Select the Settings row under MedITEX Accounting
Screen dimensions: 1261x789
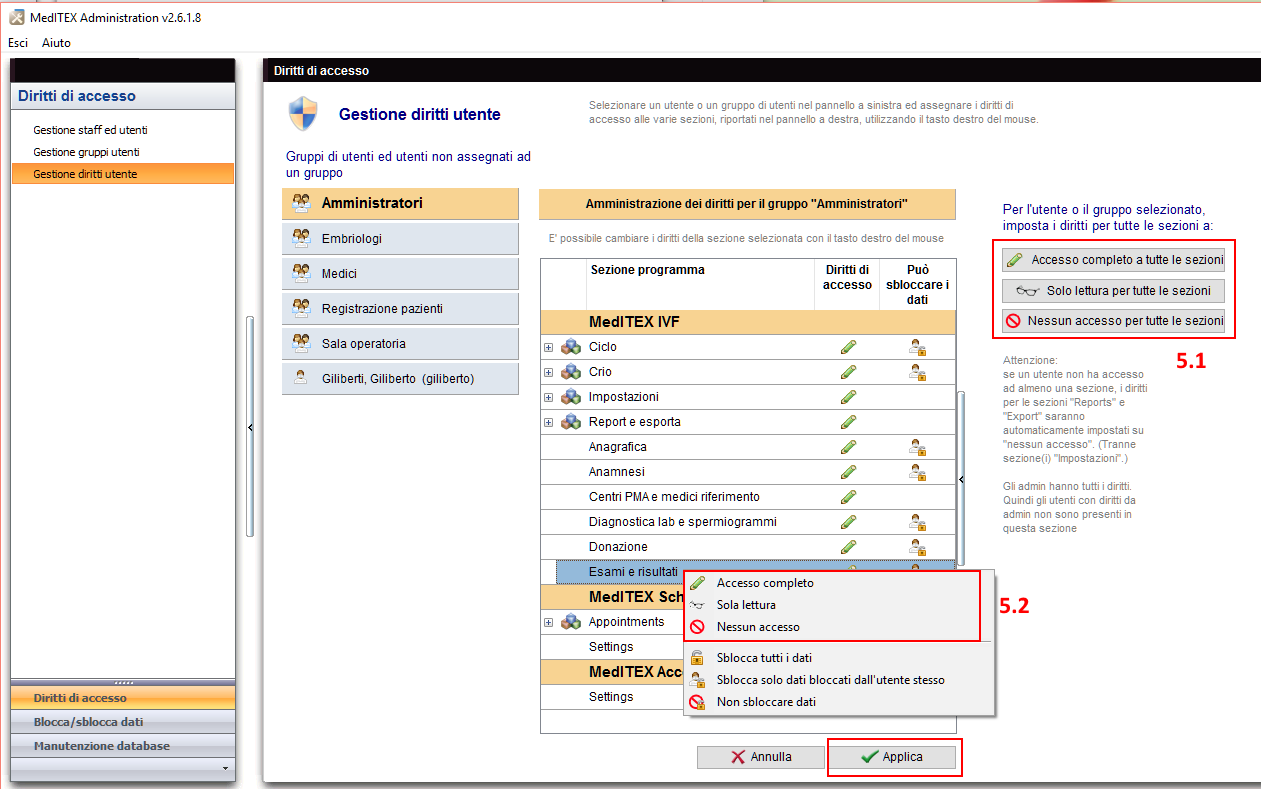point(611,697)
